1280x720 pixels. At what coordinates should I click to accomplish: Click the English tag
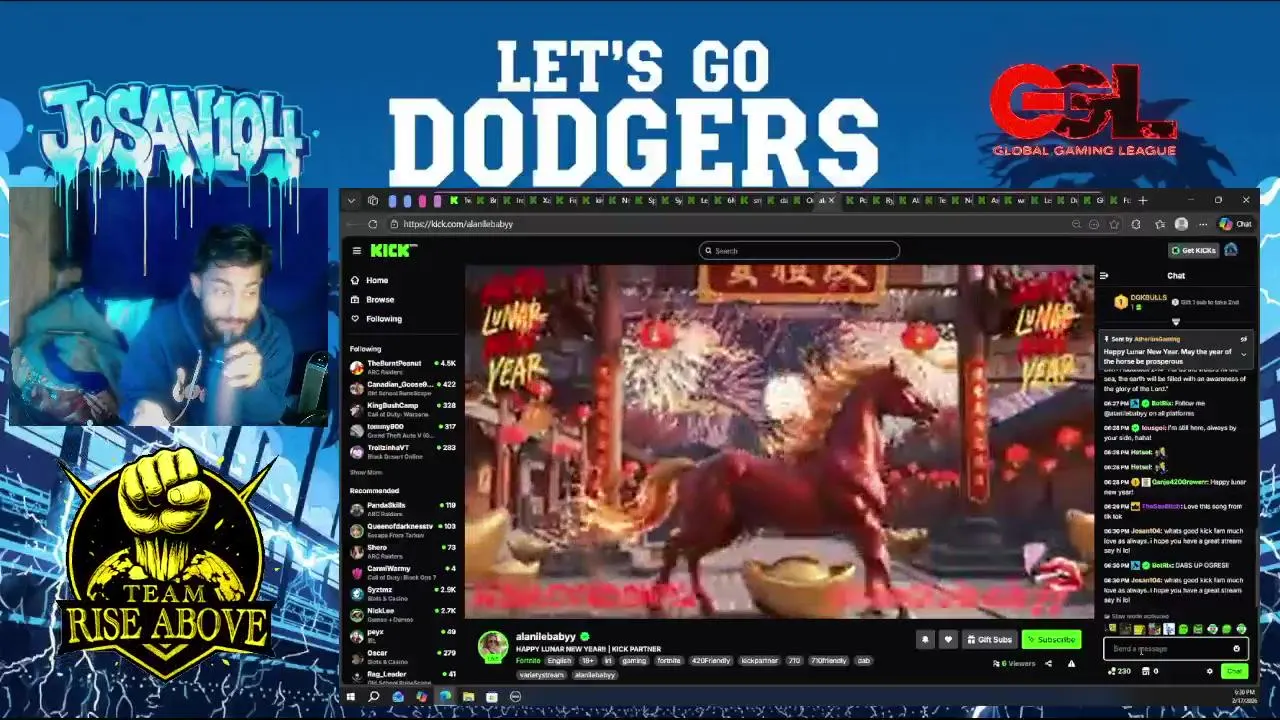(x=559, y=661)
